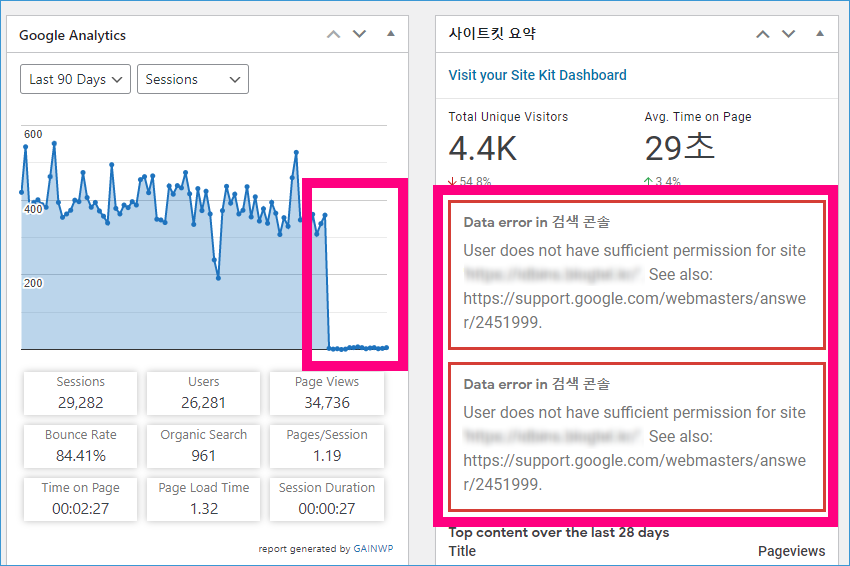Click the Title column header

coord(462,551)
